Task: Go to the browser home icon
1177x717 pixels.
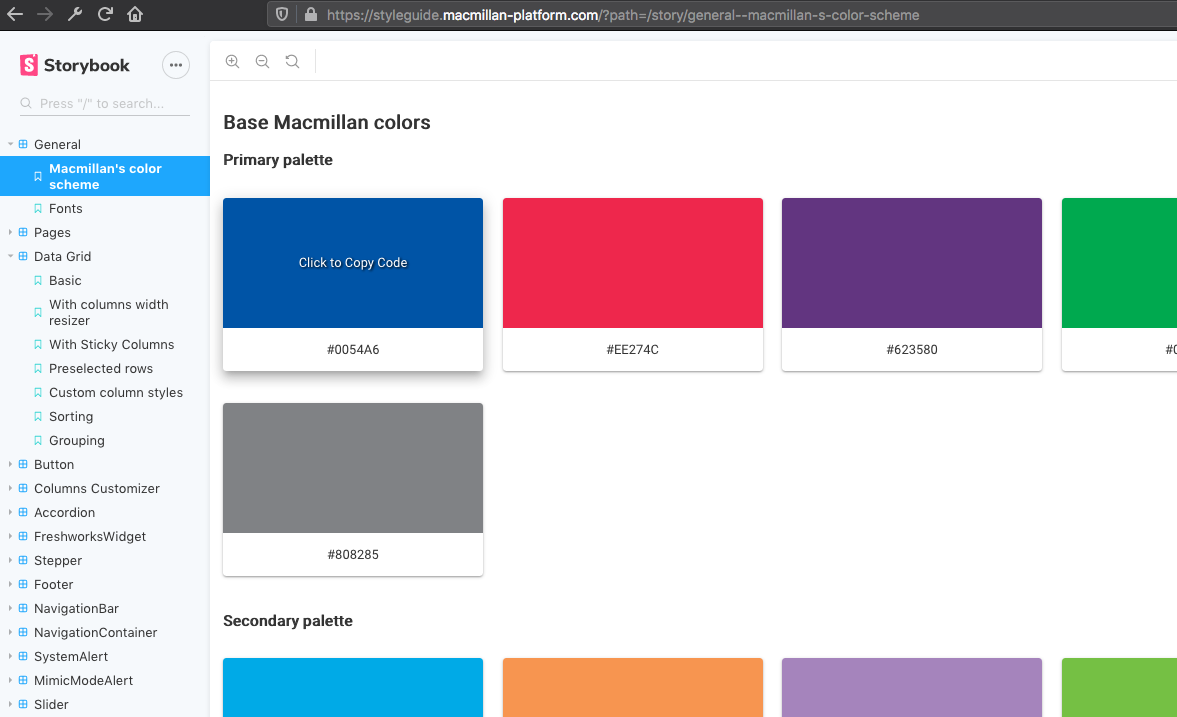Action: click(135, 14)
